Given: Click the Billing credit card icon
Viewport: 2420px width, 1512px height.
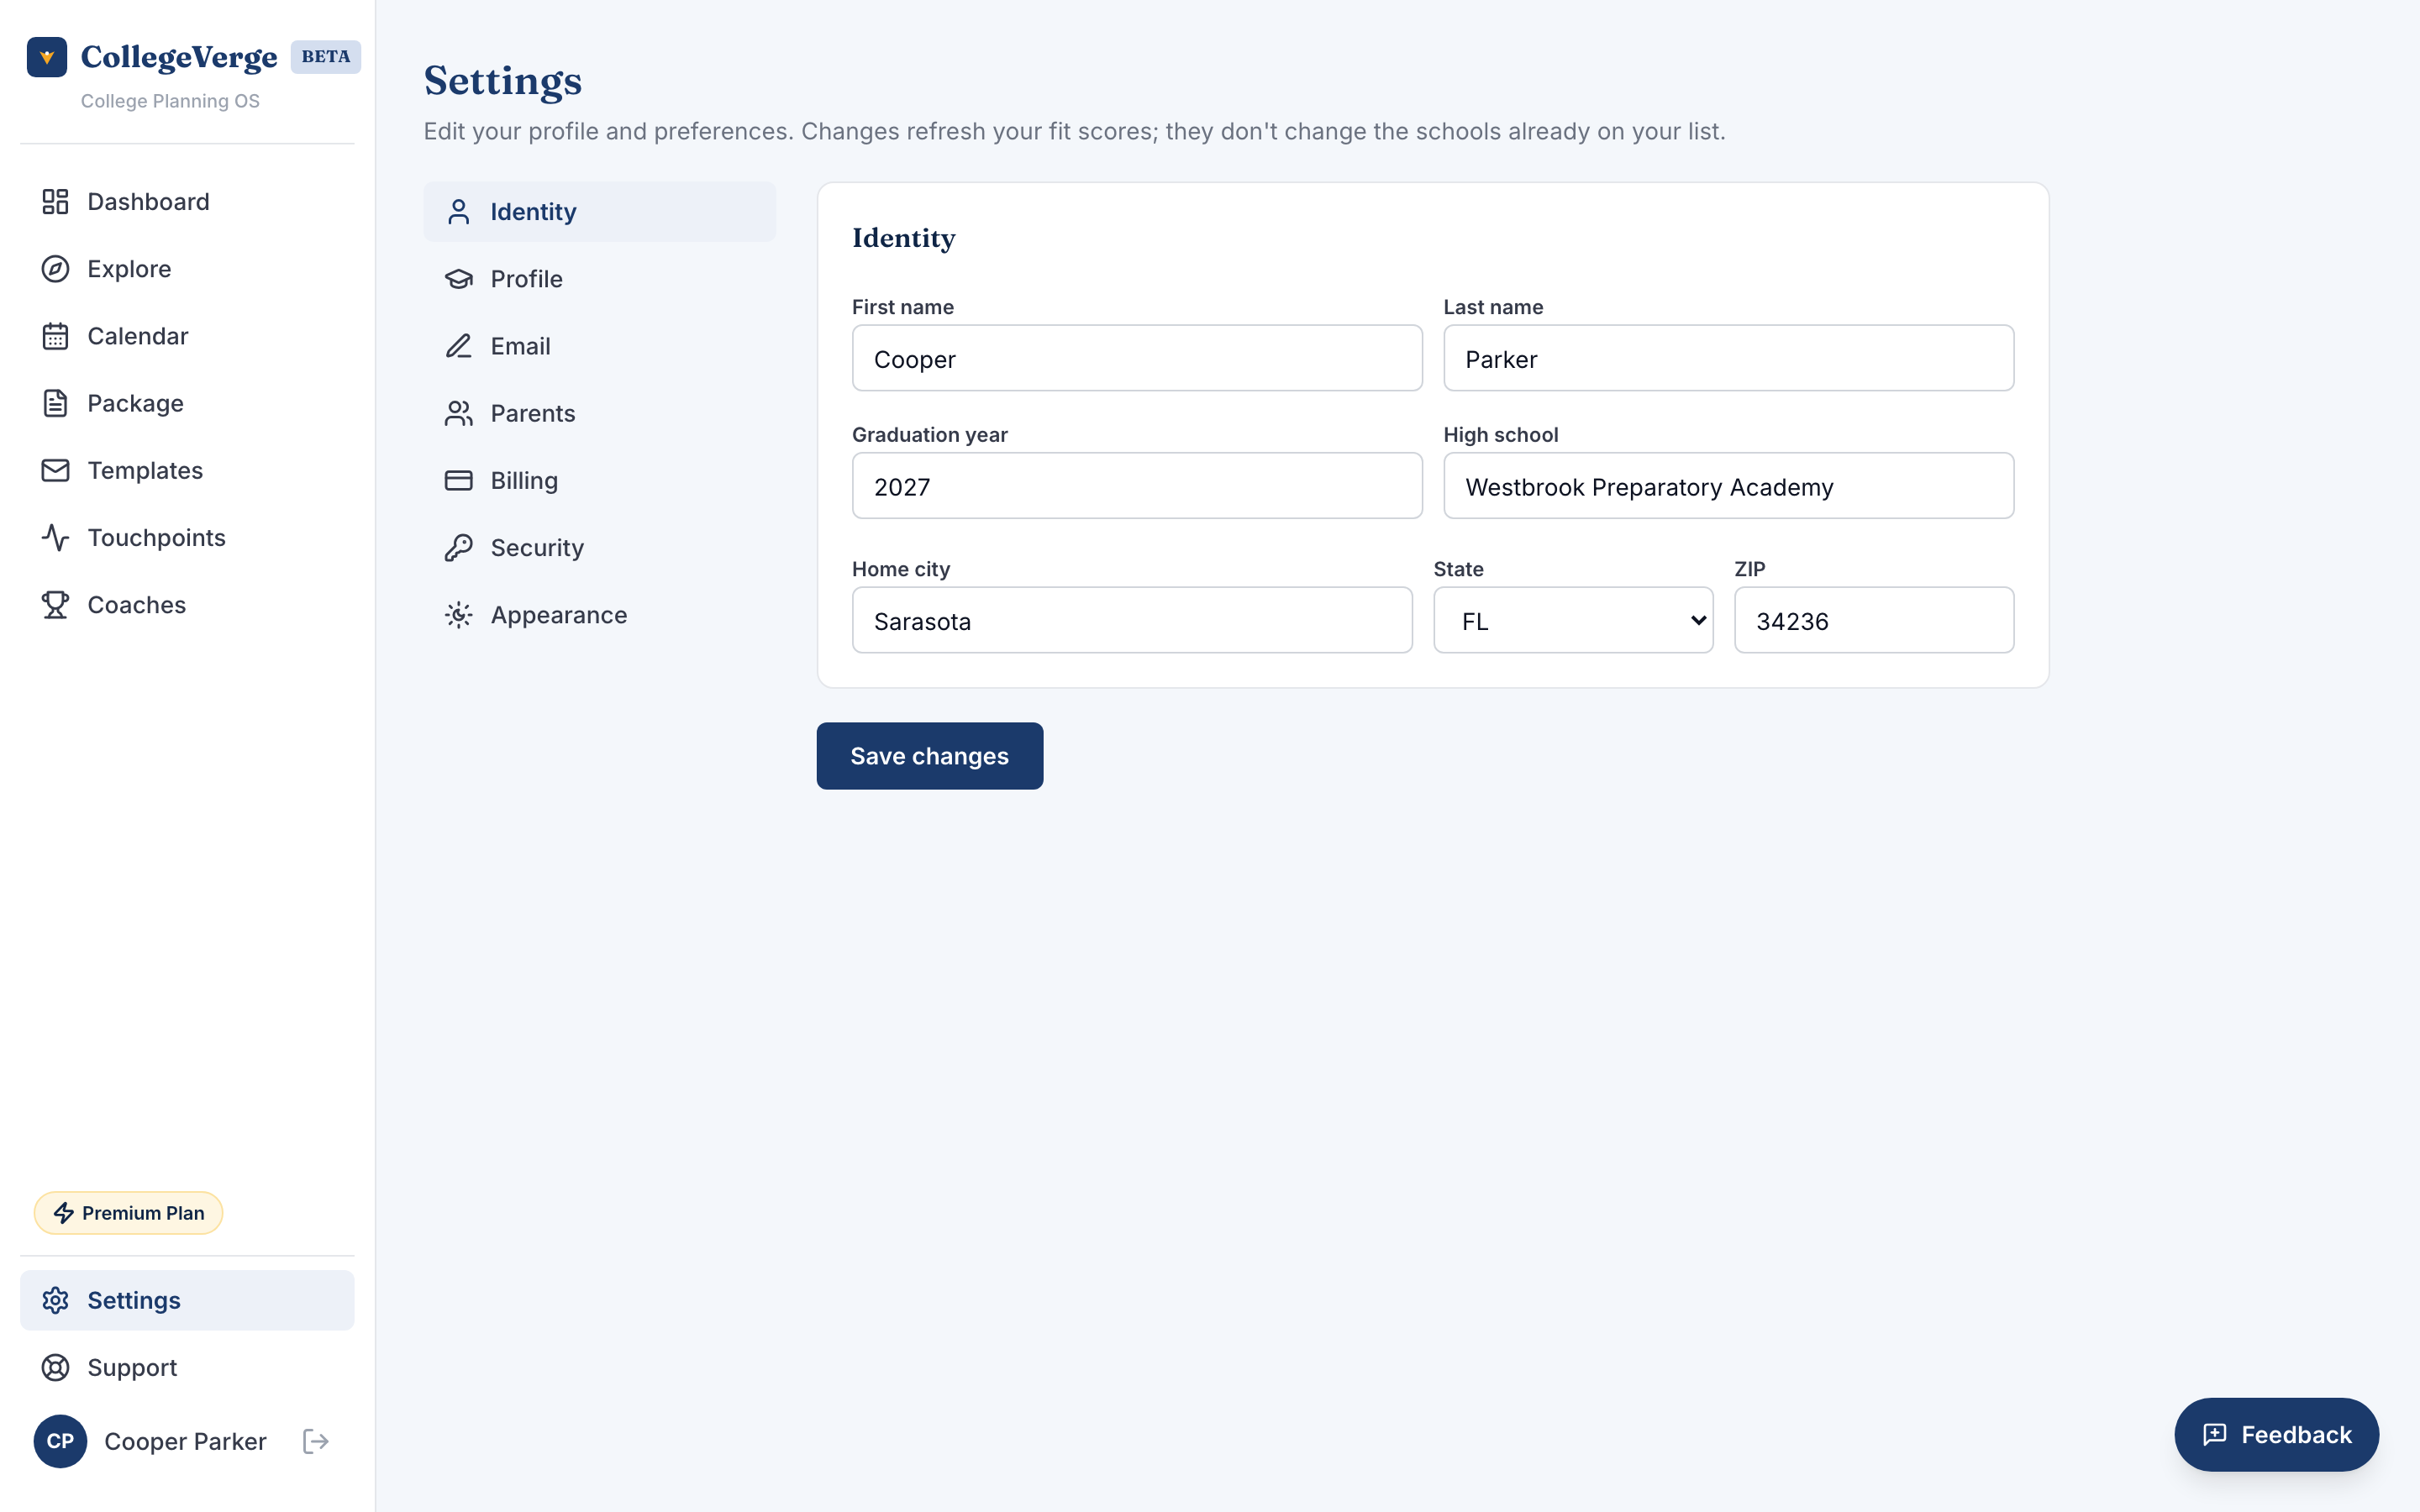Looking at the screenshot, I should (x=458, y=481).
